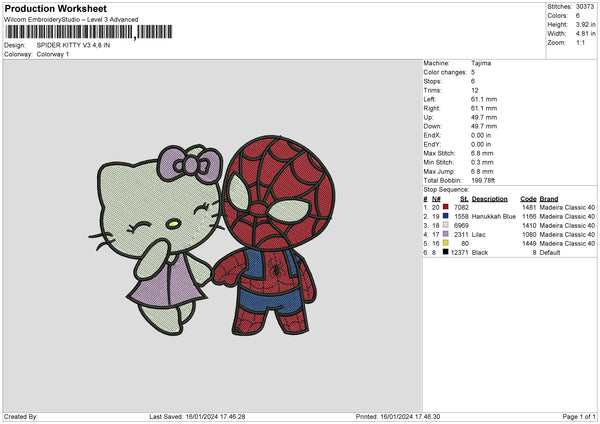
Task: Click the Width value 4.81 in
Action: click(585, 34)
